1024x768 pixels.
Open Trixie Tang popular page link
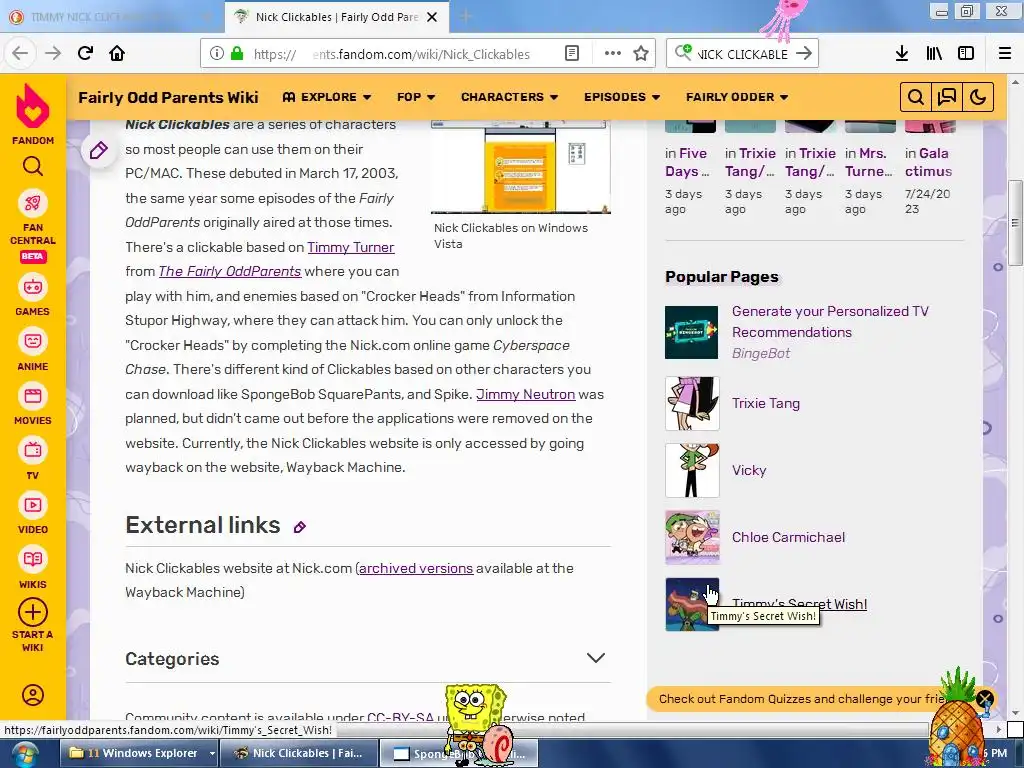point(765,404)
